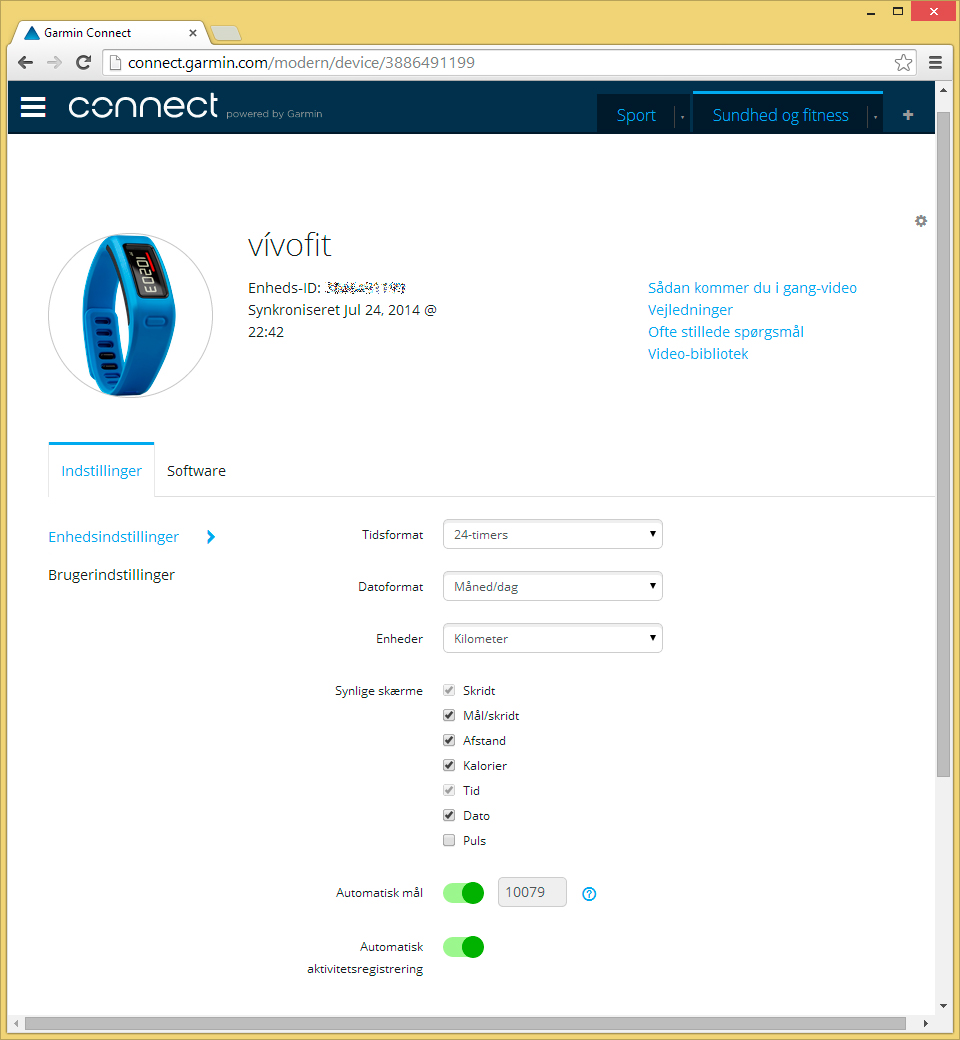Click the scroll down arrow on the vertical scrollbar
This screenshot has height=1040, width=960.
pyautogui.click(x=943, y=1006)
